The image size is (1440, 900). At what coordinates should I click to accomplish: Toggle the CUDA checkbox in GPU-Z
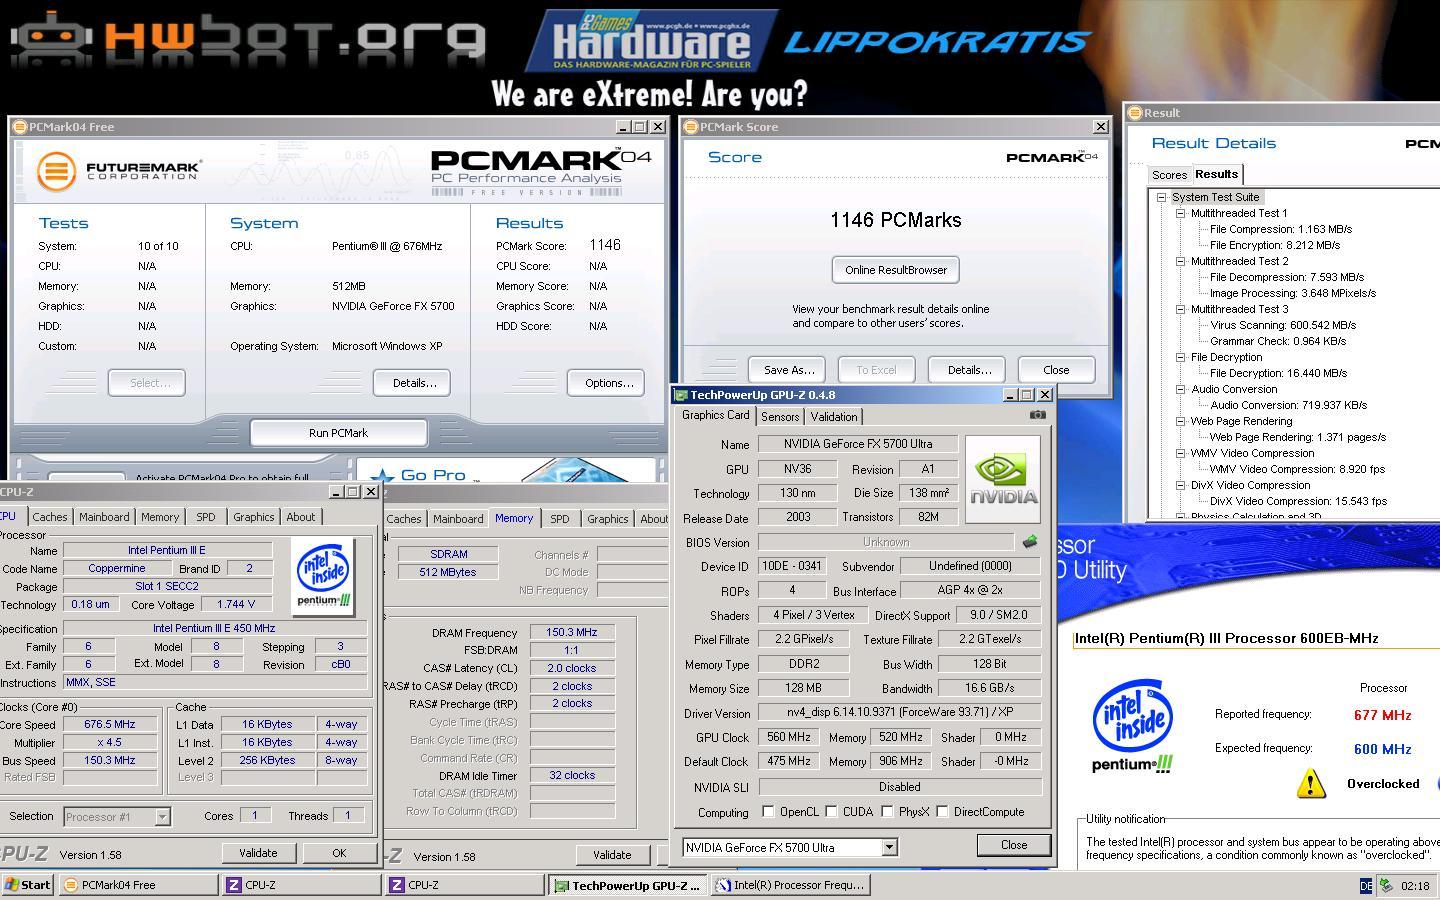pyautogui.click(x=831, y=812)
